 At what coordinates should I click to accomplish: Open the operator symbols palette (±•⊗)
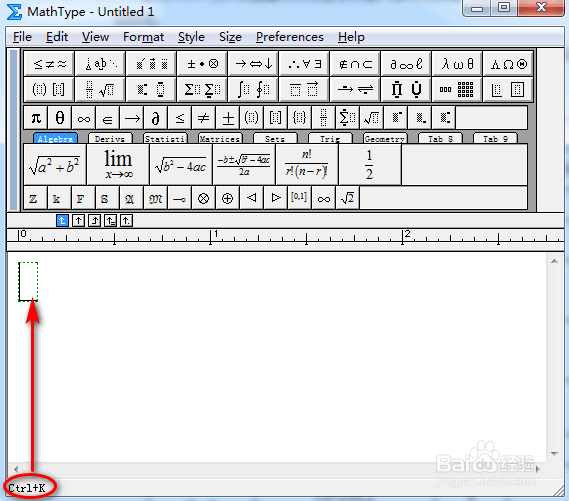(202, 64)
